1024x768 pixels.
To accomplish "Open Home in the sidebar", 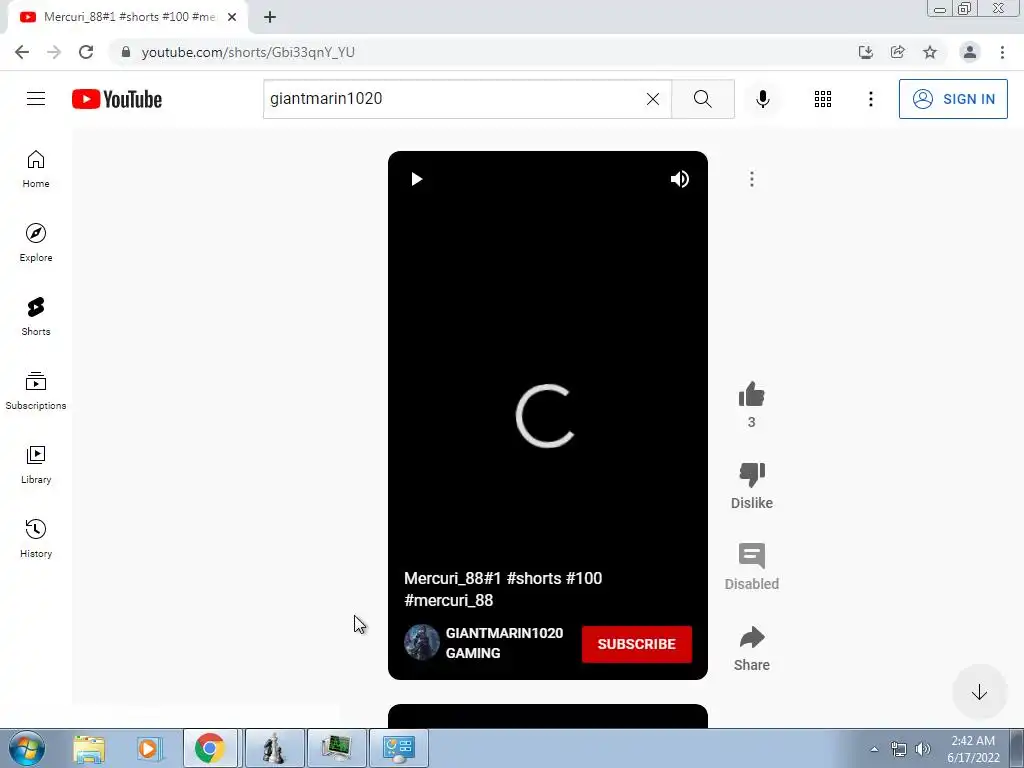I will (36, 169).
